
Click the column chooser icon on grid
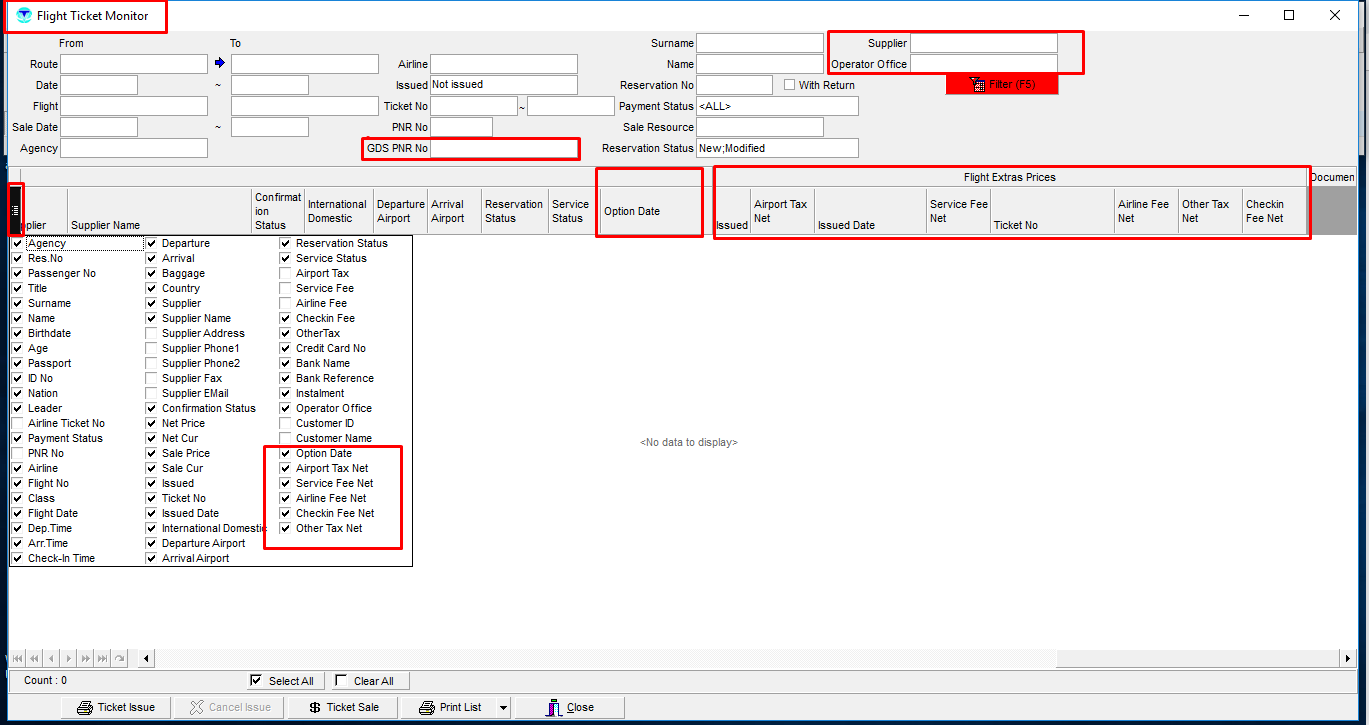click(x=15, y=210)
